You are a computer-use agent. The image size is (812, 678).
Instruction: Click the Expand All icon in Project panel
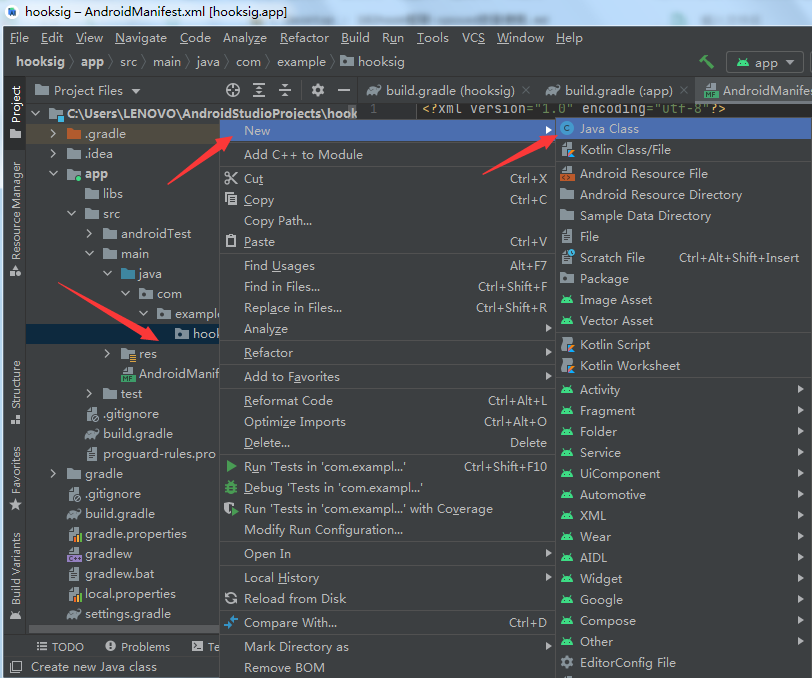click(x=259, y=90)
